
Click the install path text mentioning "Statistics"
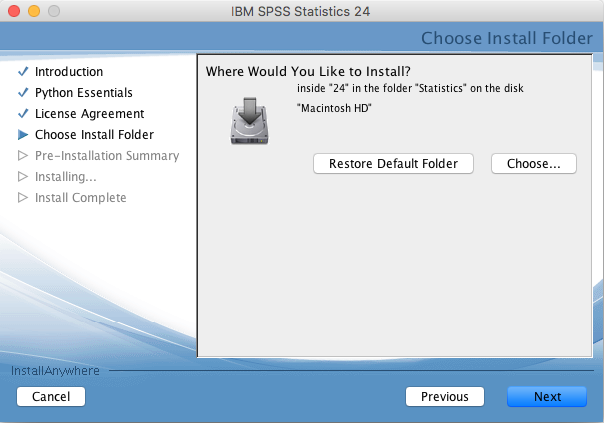click(x=410, y=88)
